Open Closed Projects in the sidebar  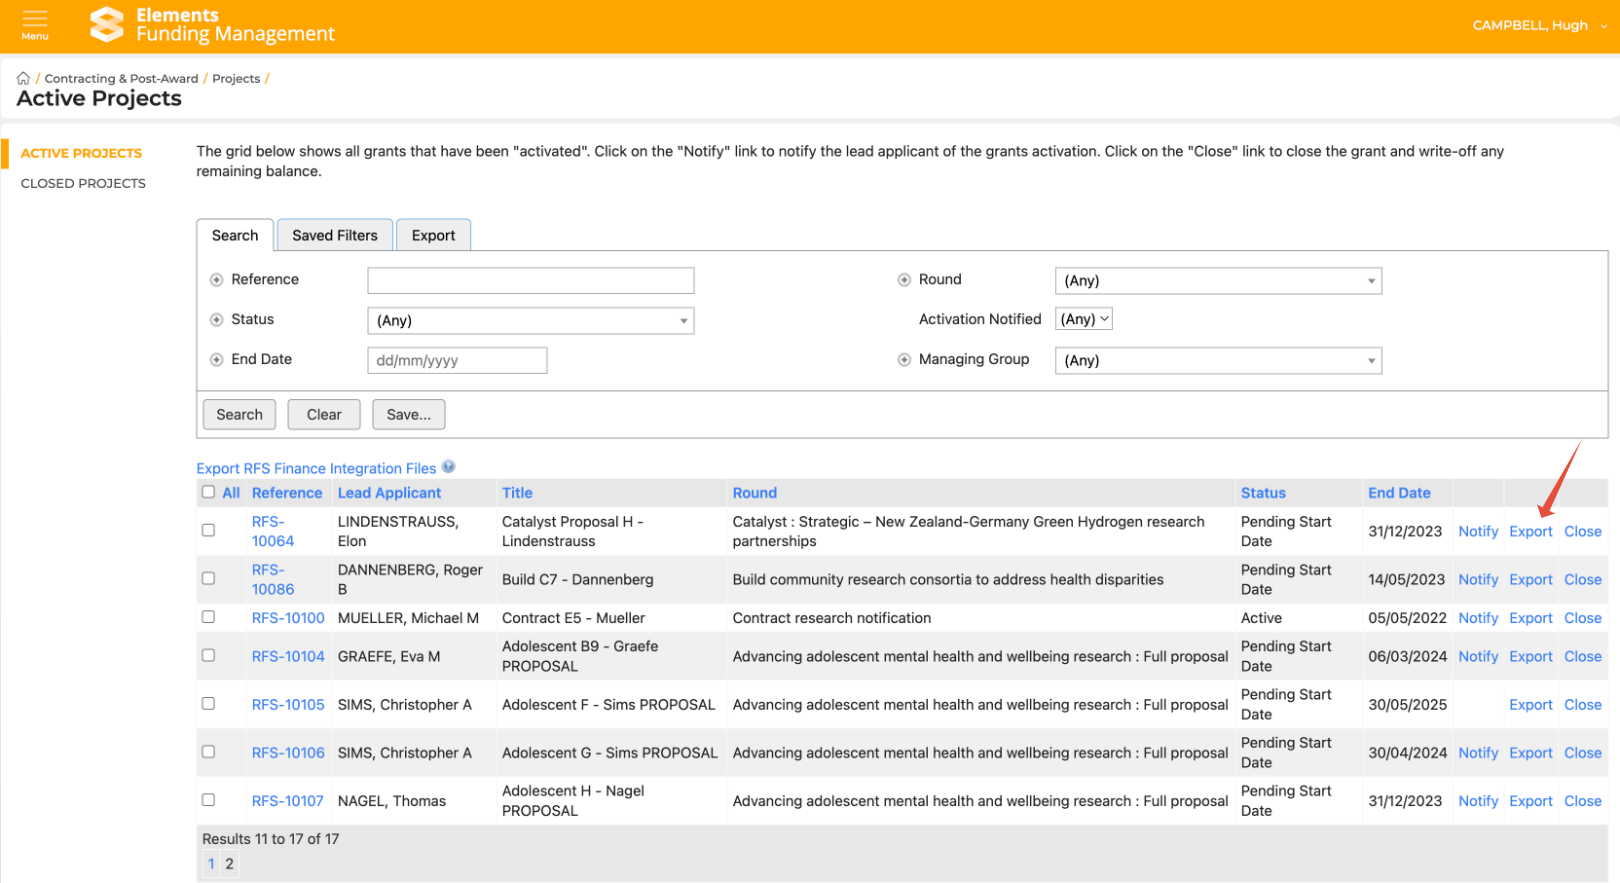coord(83,184)
